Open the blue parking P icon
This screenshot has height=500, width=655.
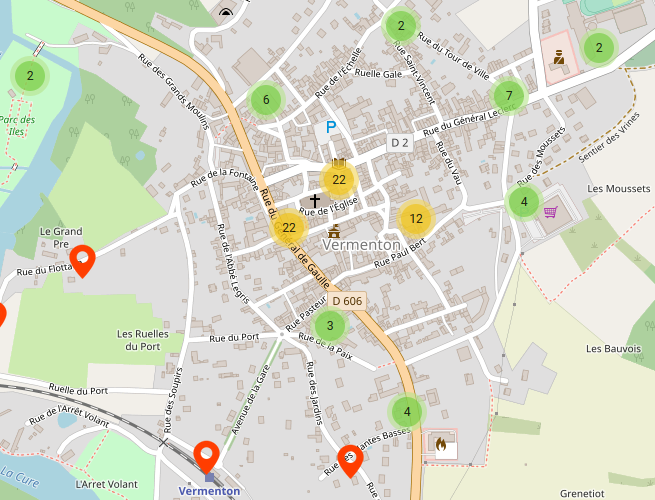331,127
